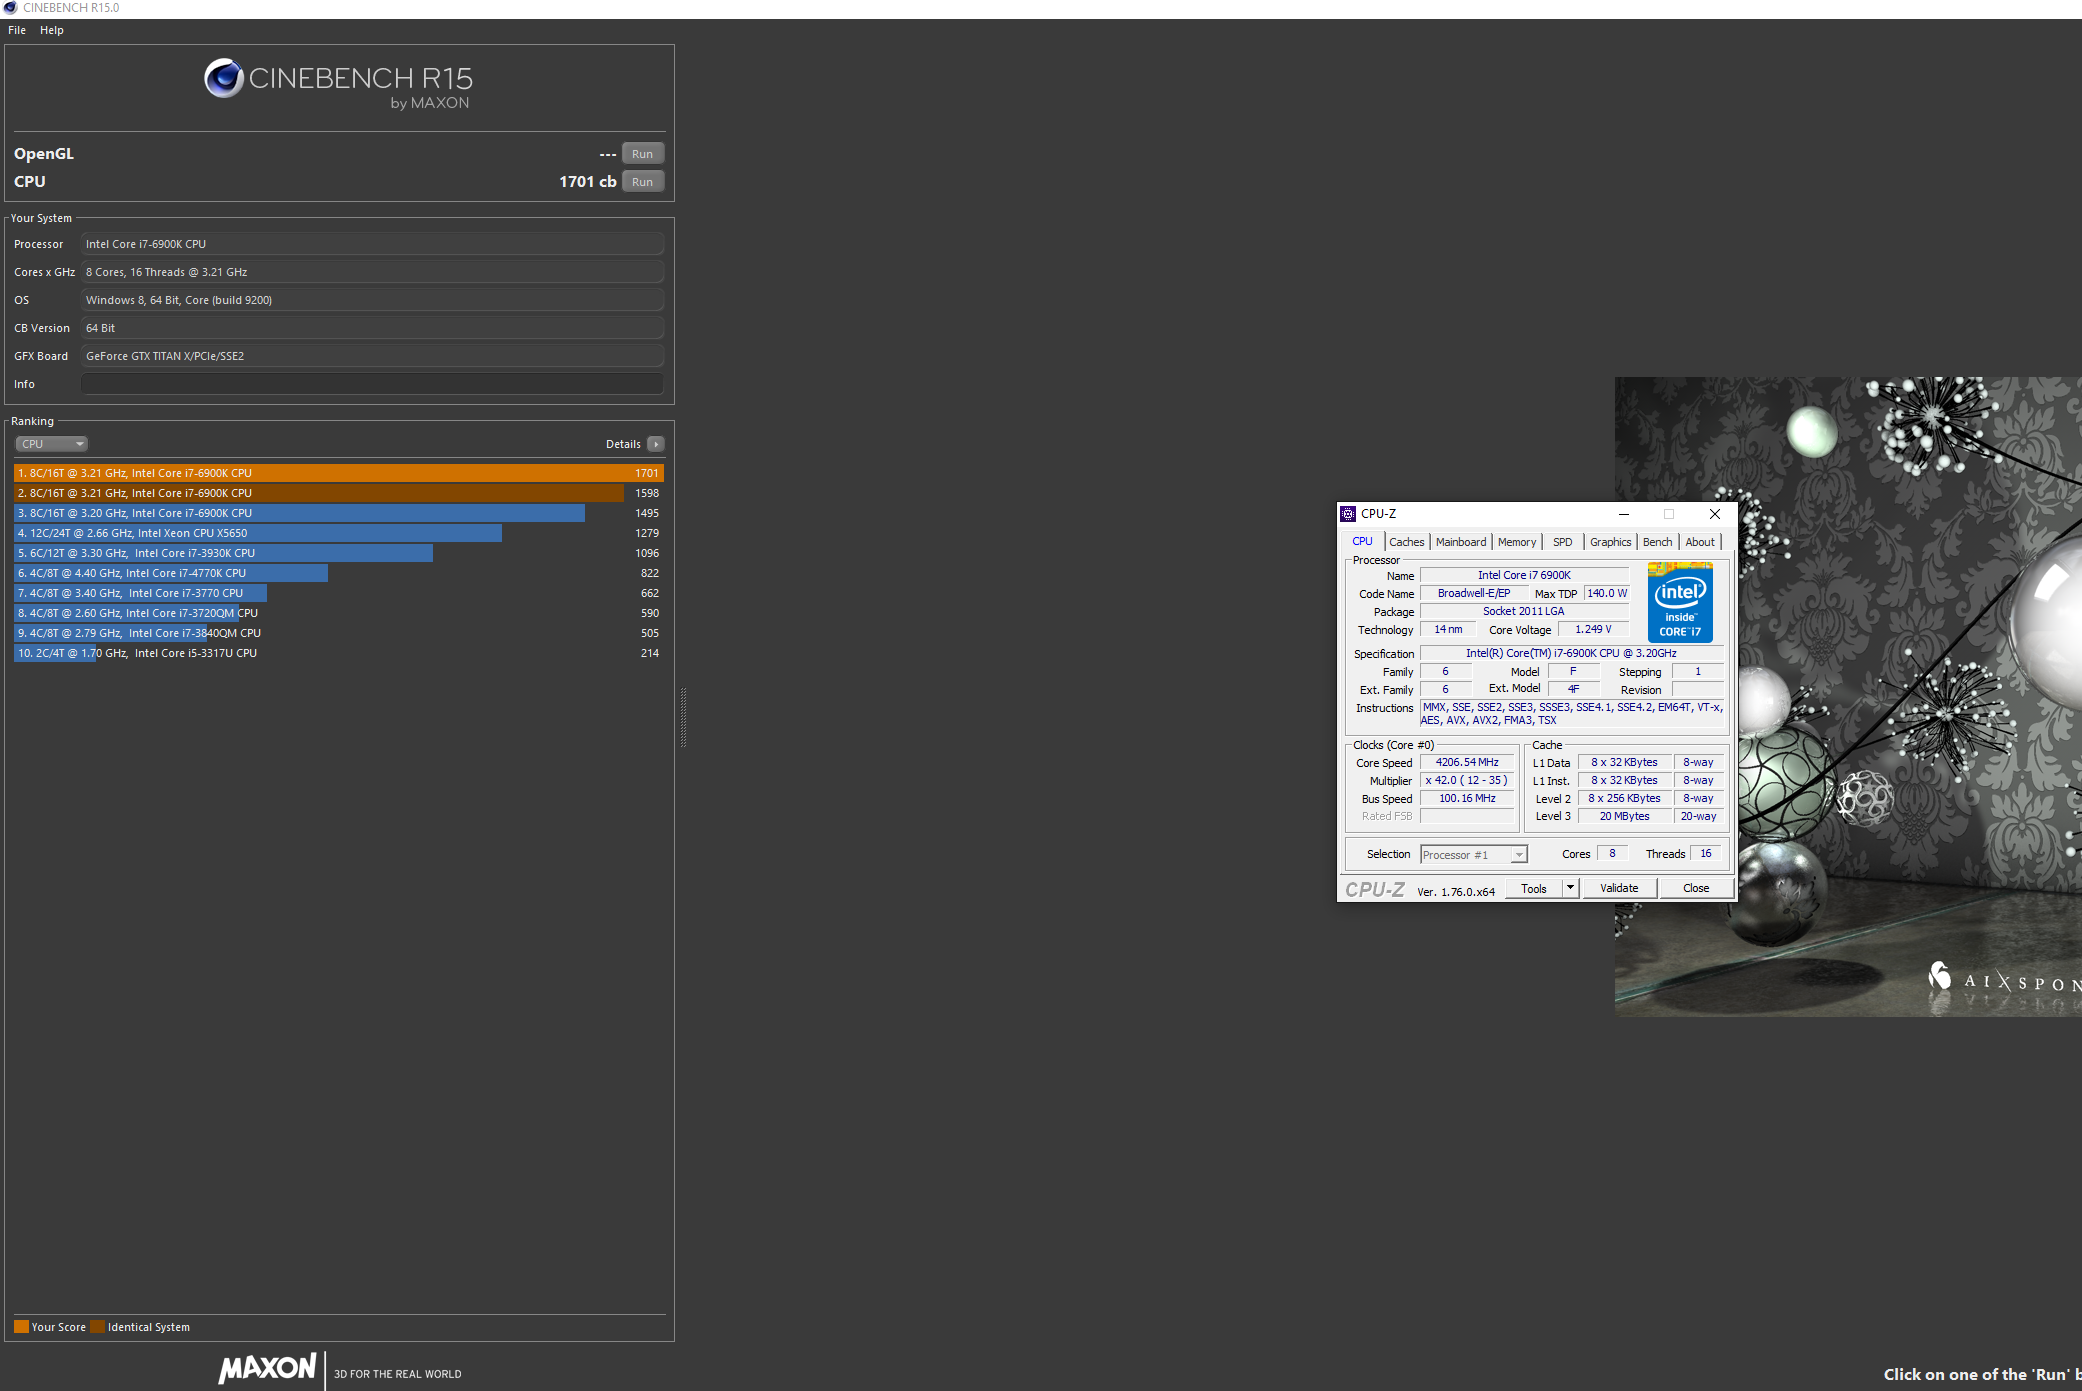Select the Core i7-3720QM ranking row
Viewport: 2082px width, 1391px height.
[339, 613]
